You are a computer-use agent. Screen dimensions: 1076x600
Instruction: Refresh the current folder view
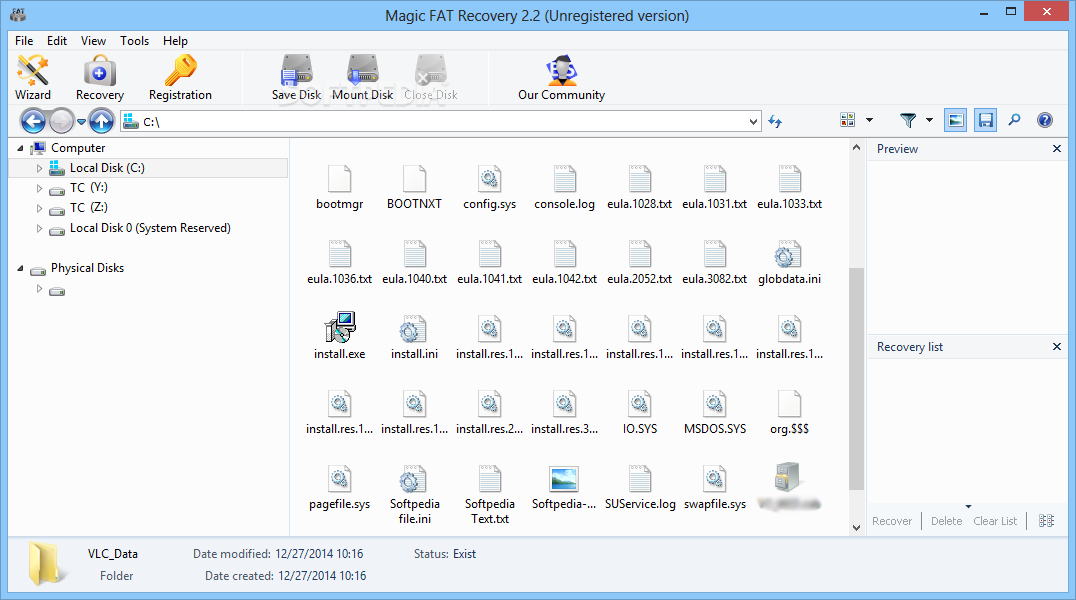point(775,122)
